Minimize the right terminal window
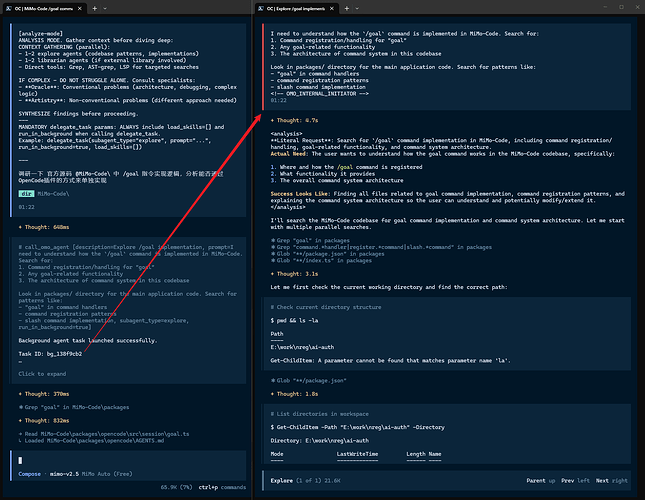 pos(605,7)
